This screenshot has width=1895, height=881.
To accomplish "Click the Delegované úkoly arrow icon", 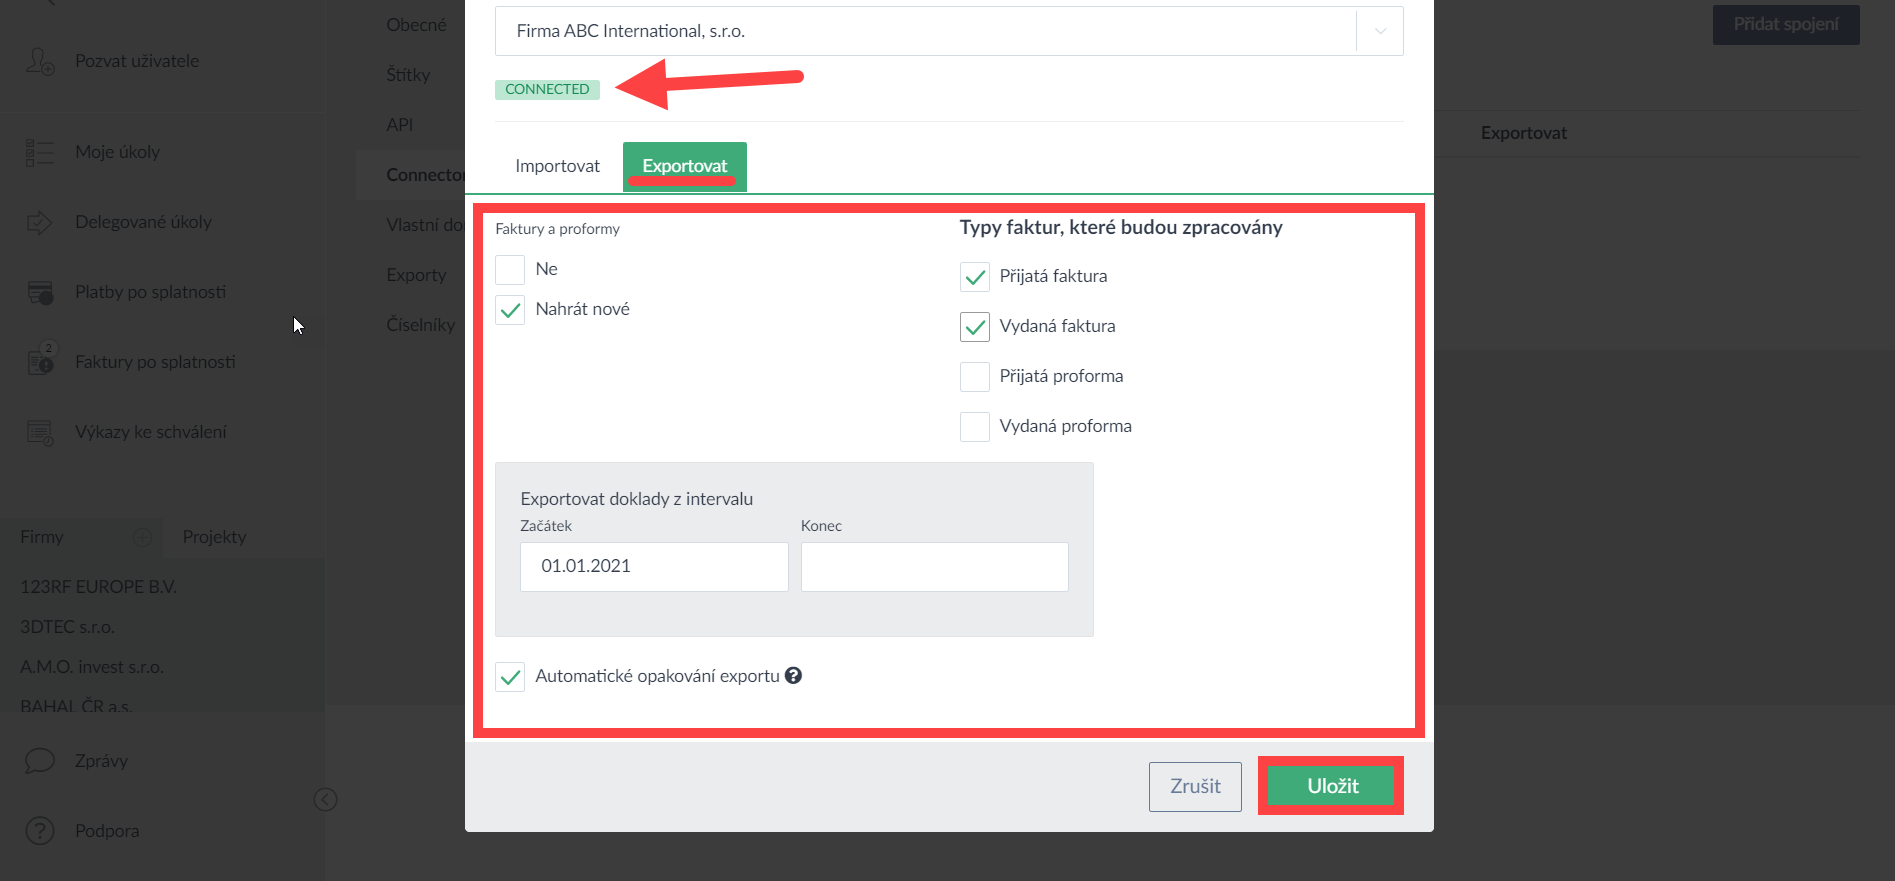I will click(40, 222).
